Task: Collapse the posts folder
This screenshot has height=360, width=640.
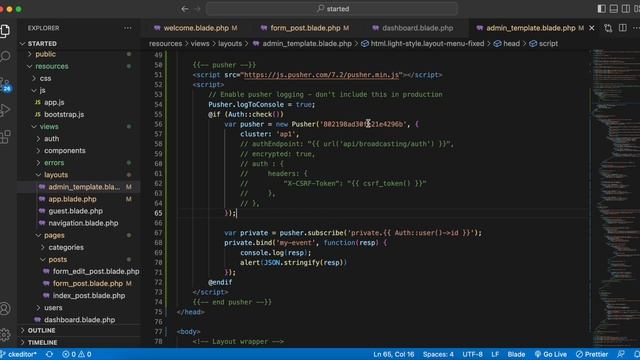Action: click(58, 260)
